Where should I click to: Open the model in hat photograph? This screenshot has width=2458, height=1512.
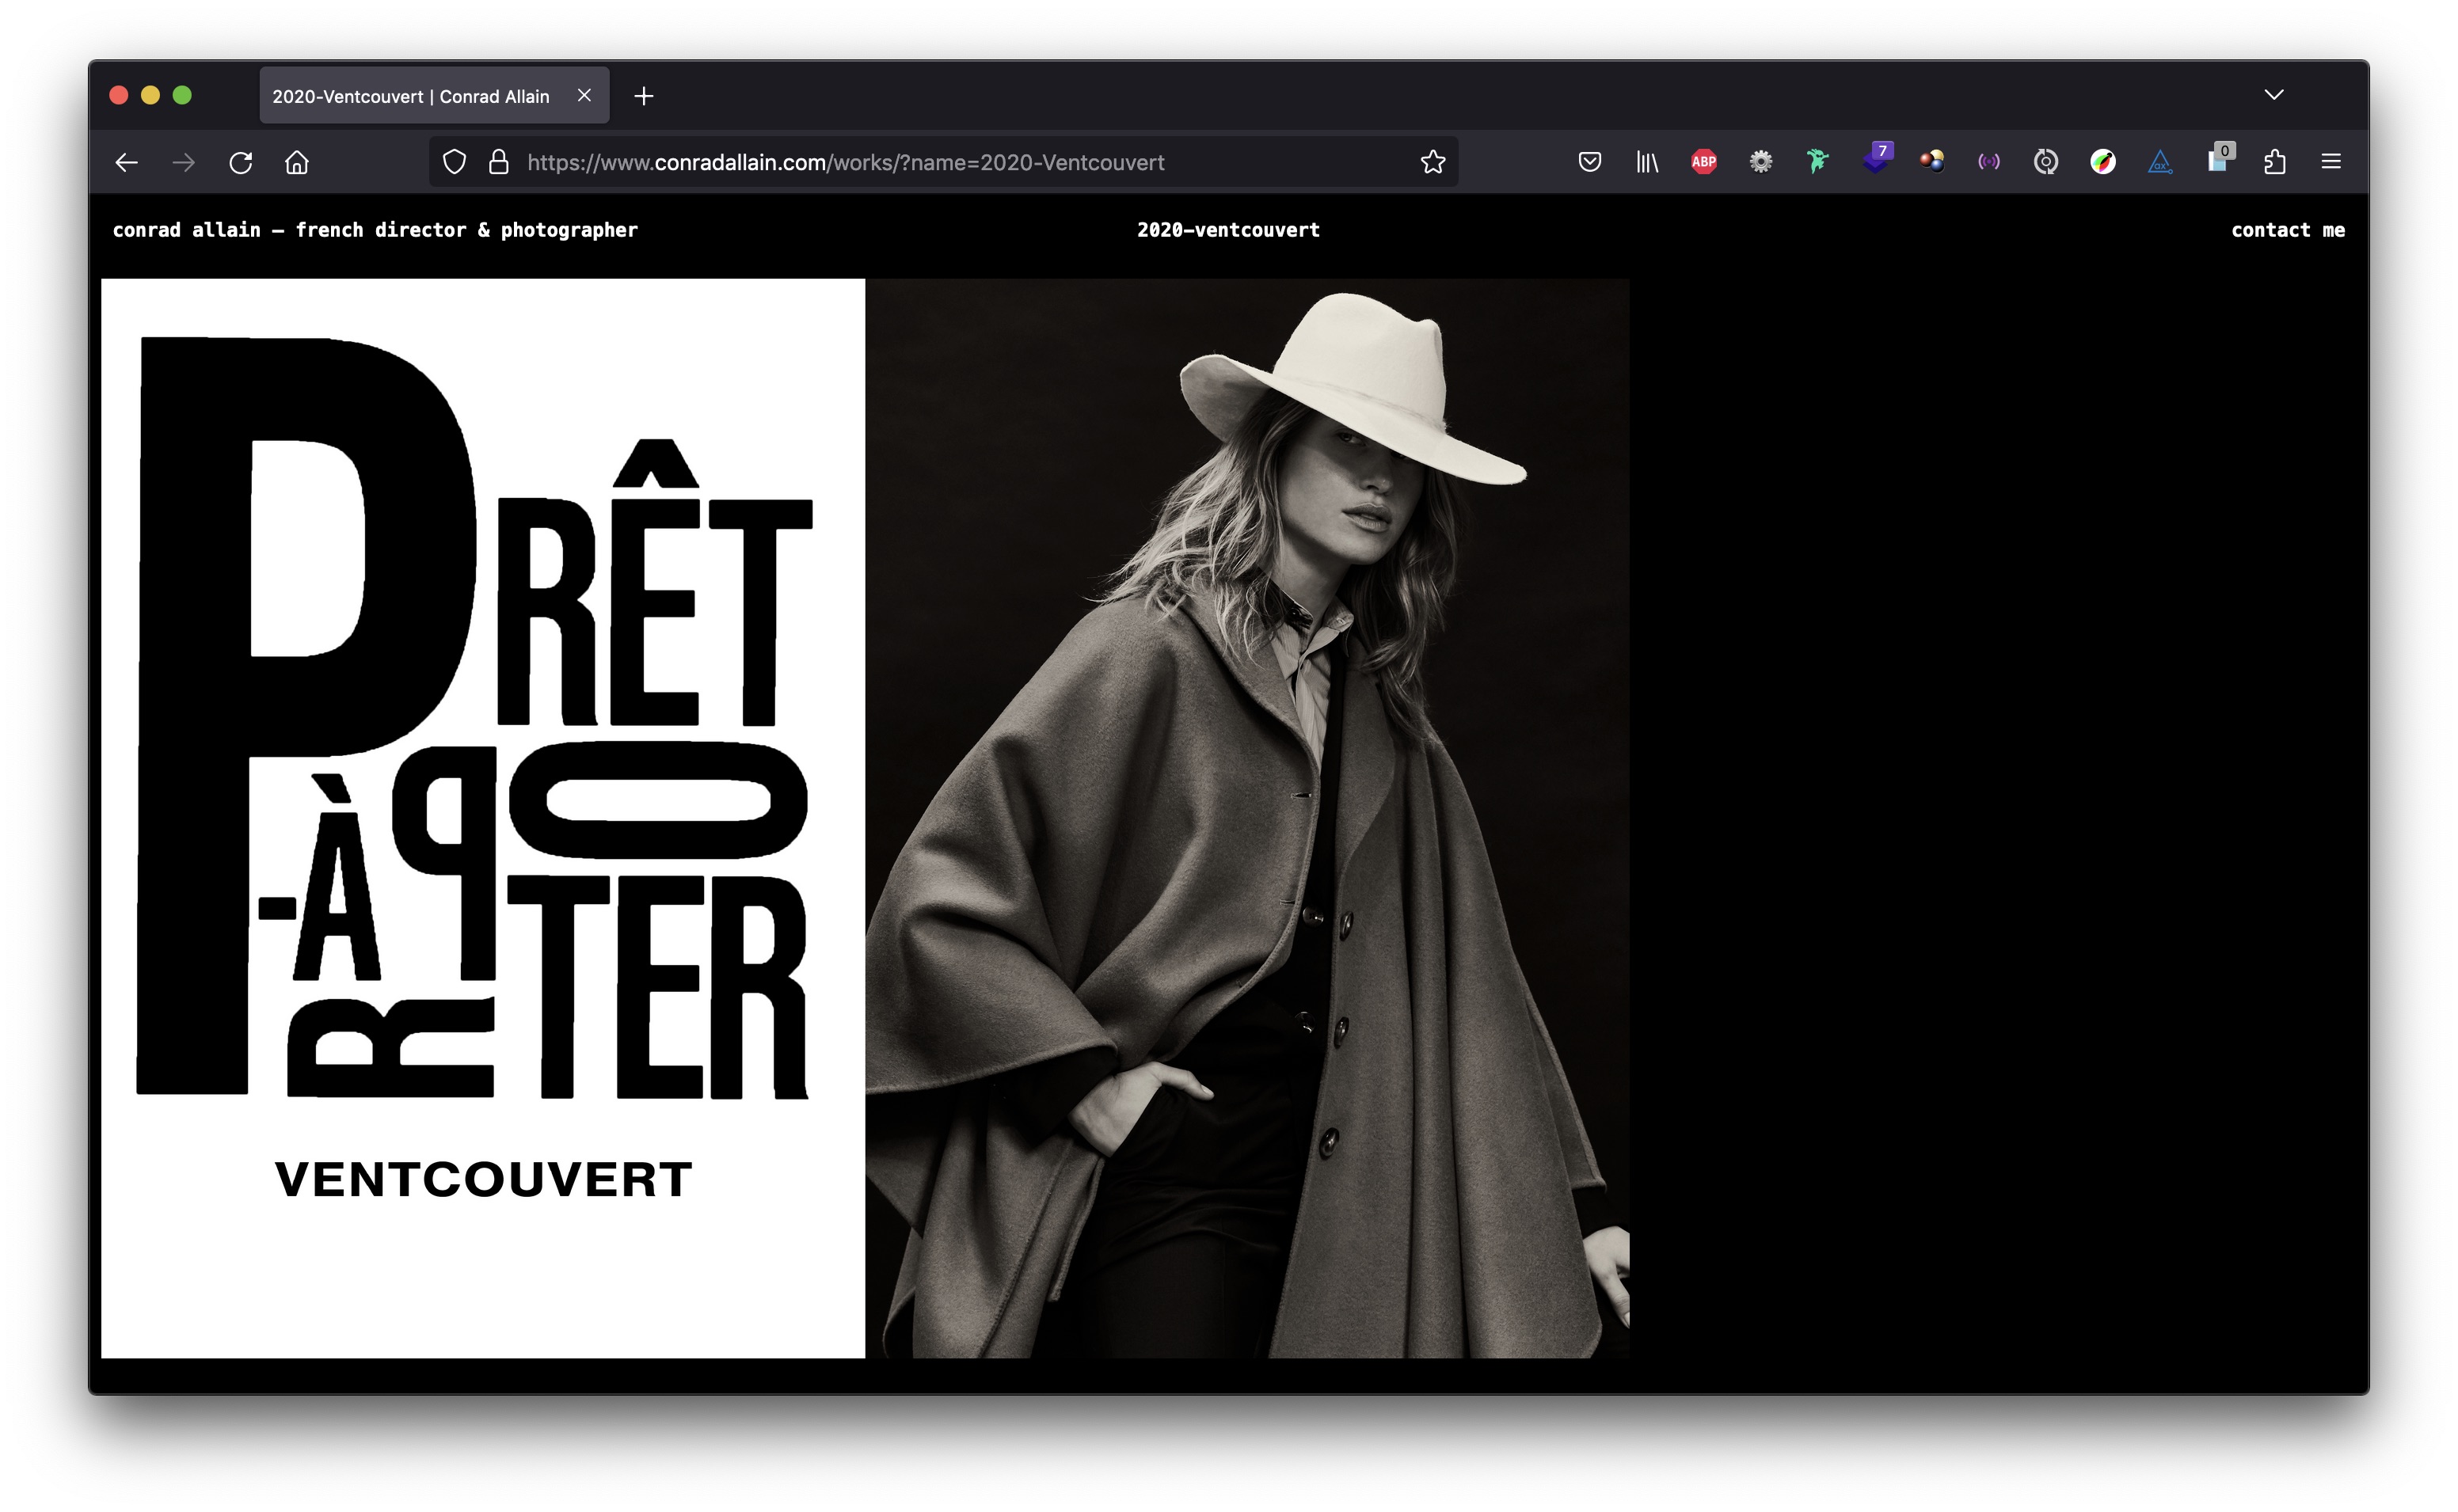click(x=1247, y=818)
